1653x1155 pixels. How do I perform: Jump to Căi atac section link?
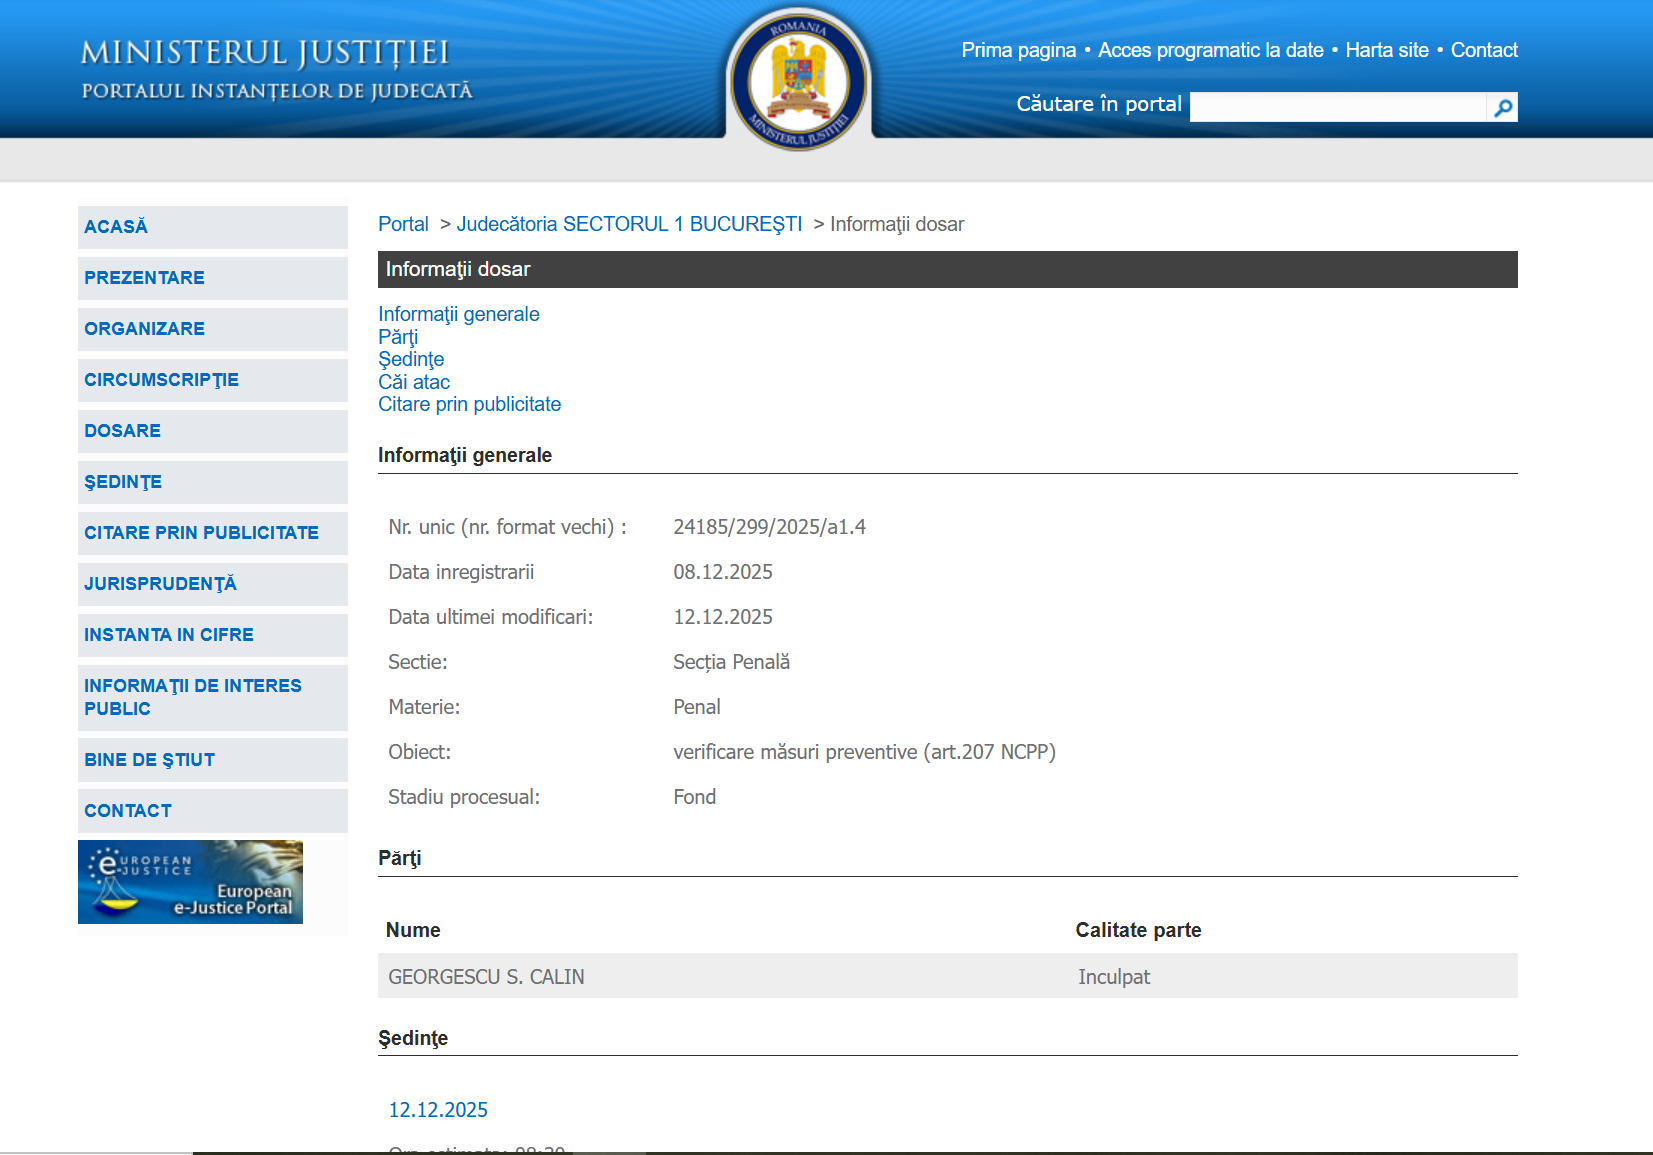point(414,382)
